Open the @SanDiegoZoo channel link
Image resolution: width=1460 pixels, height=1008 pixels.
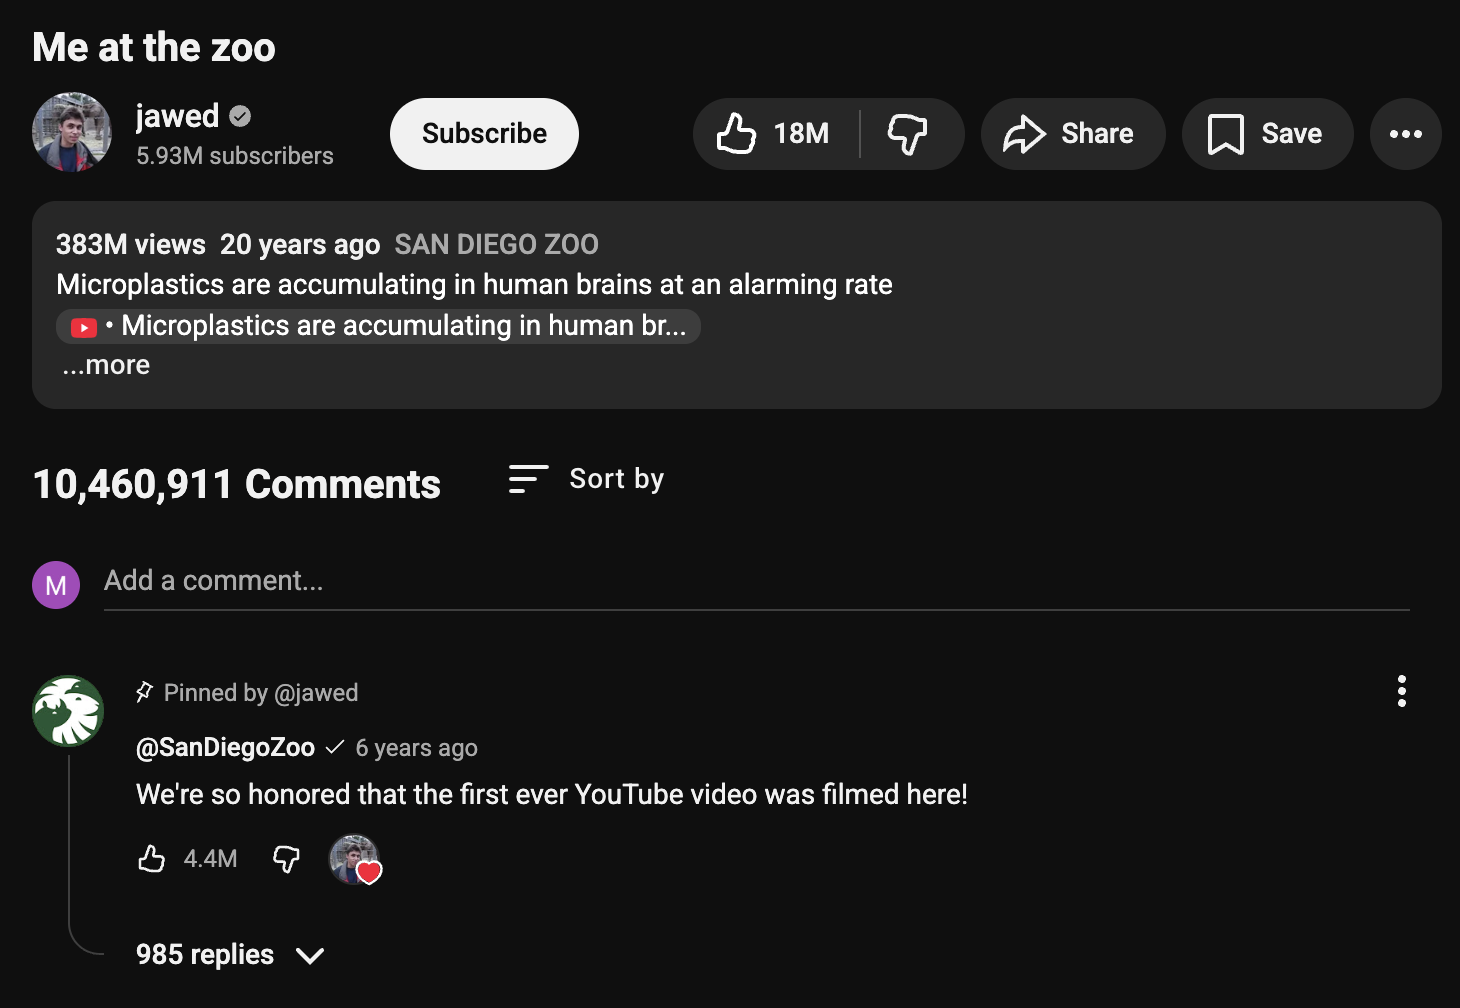click(225, 747)
